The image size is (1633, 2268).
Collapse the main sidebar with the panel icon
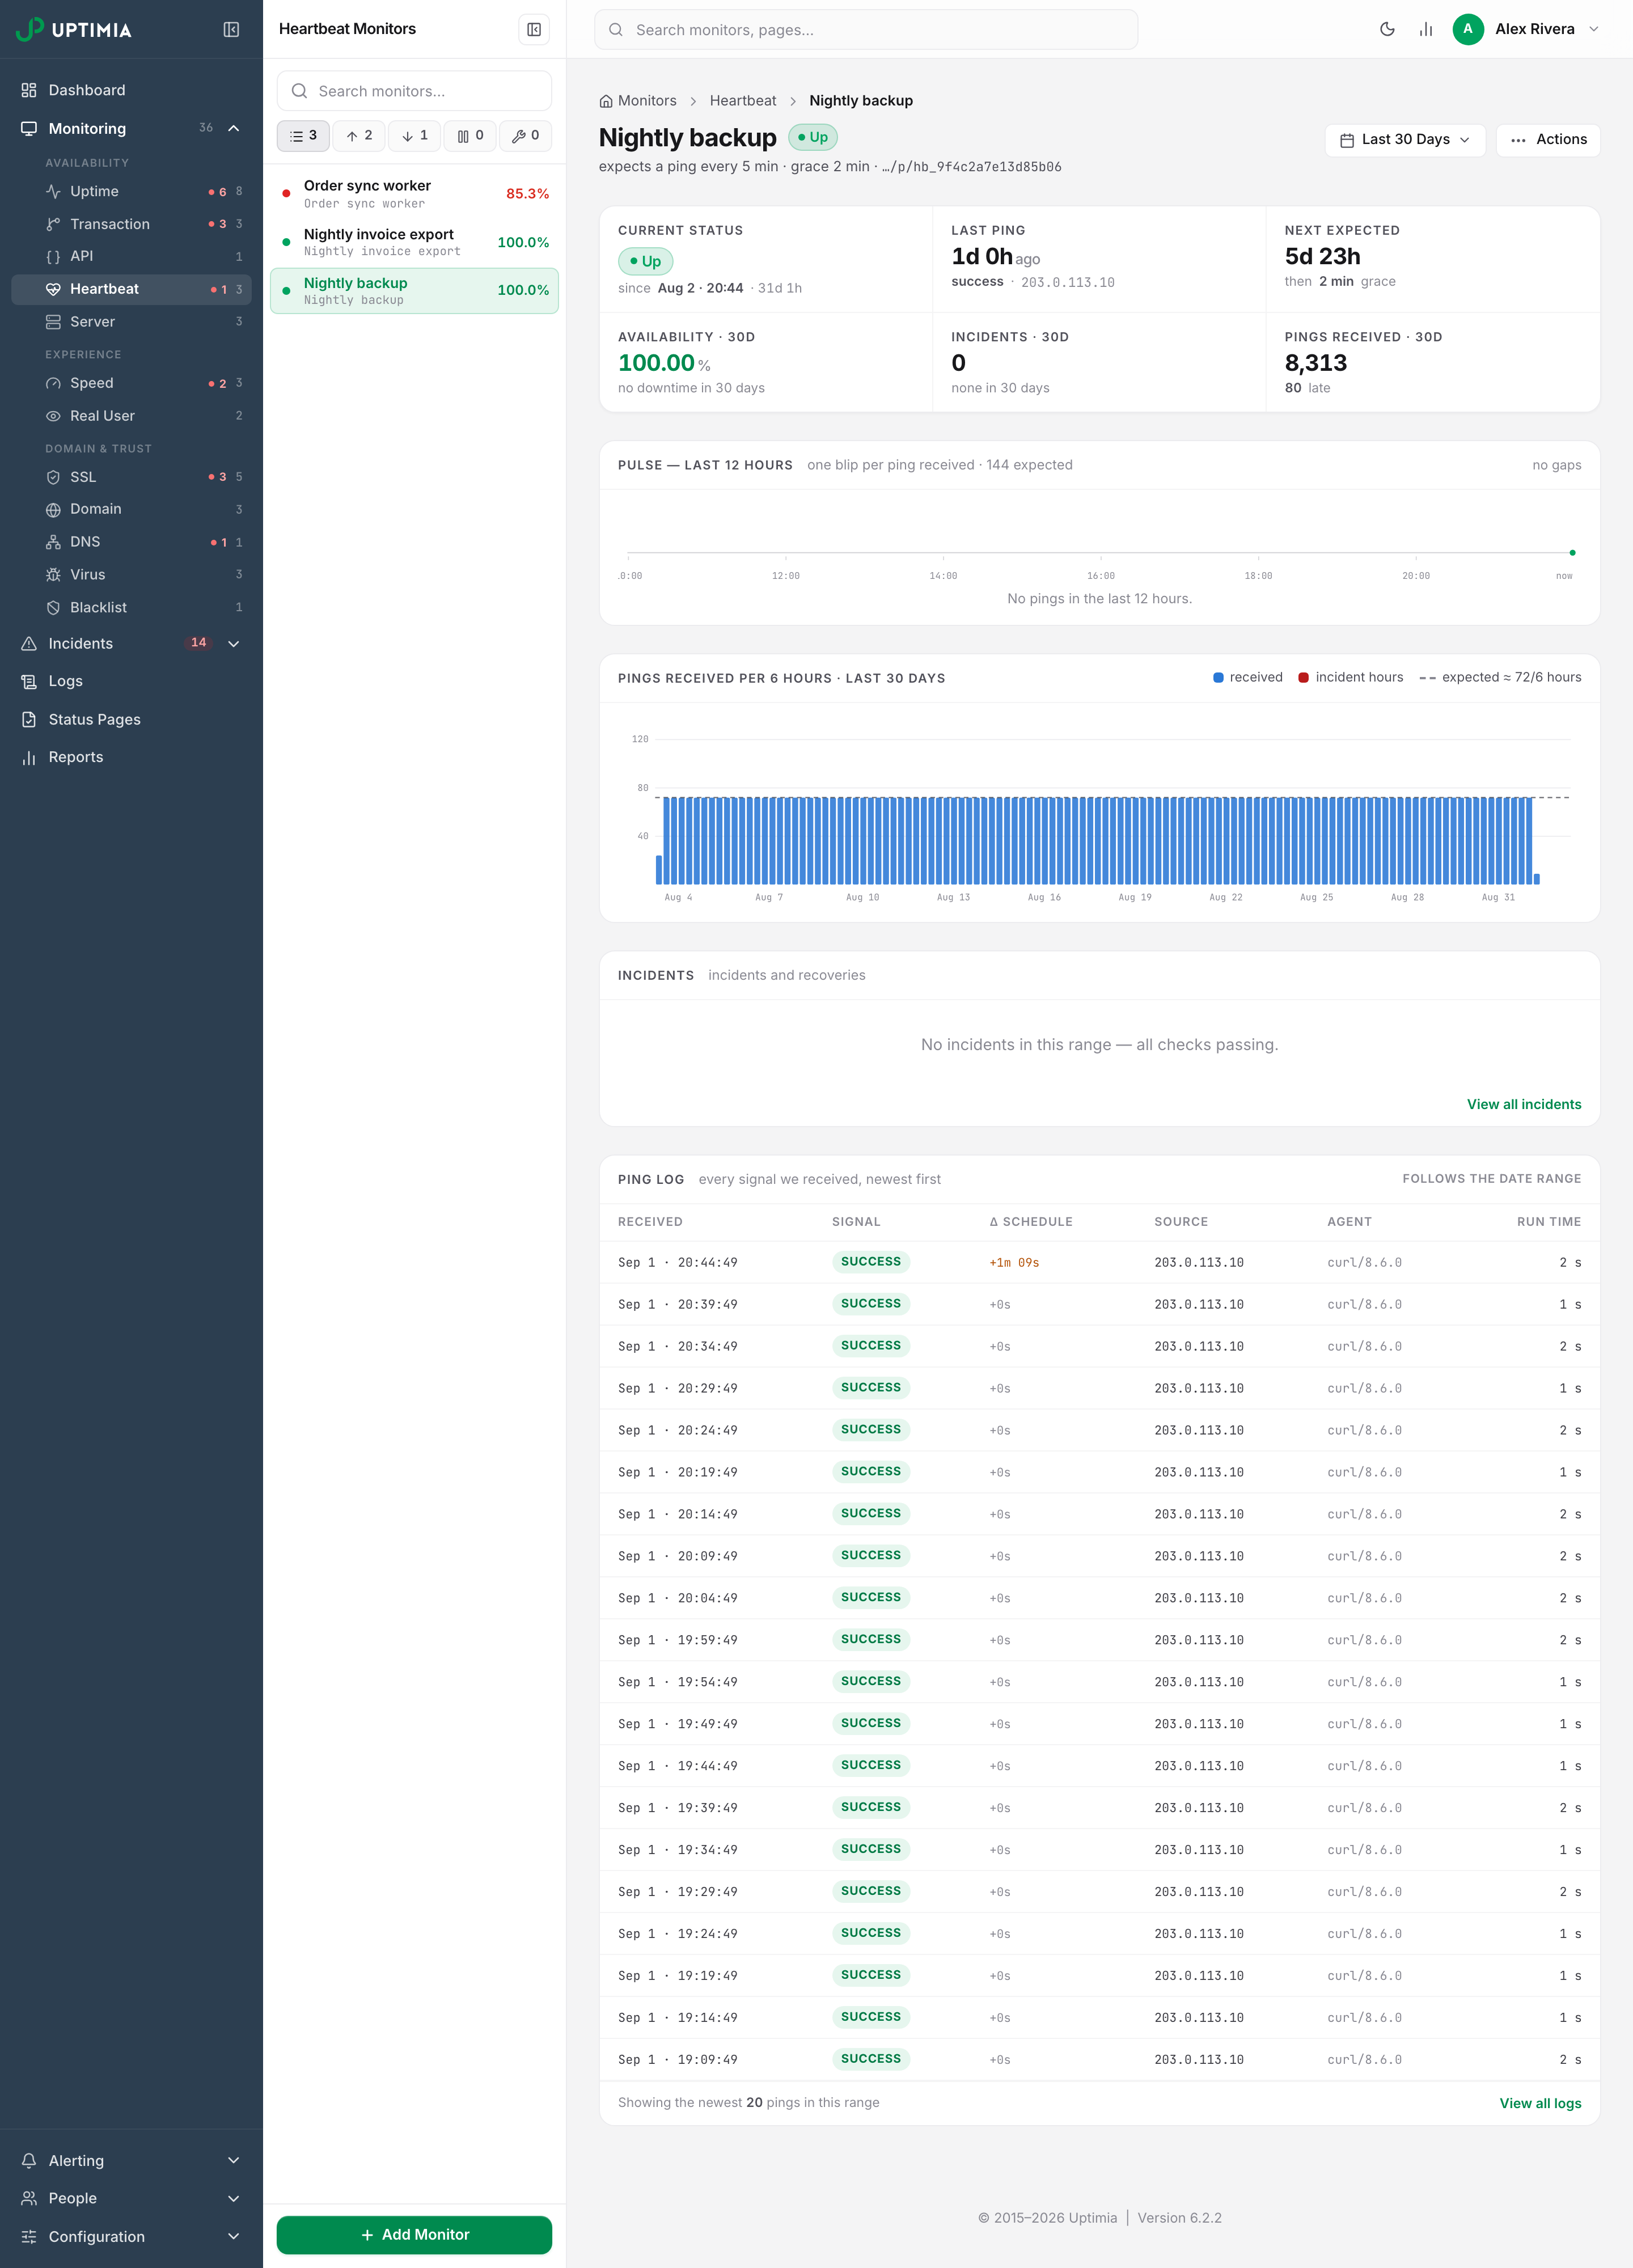(231, 30)
